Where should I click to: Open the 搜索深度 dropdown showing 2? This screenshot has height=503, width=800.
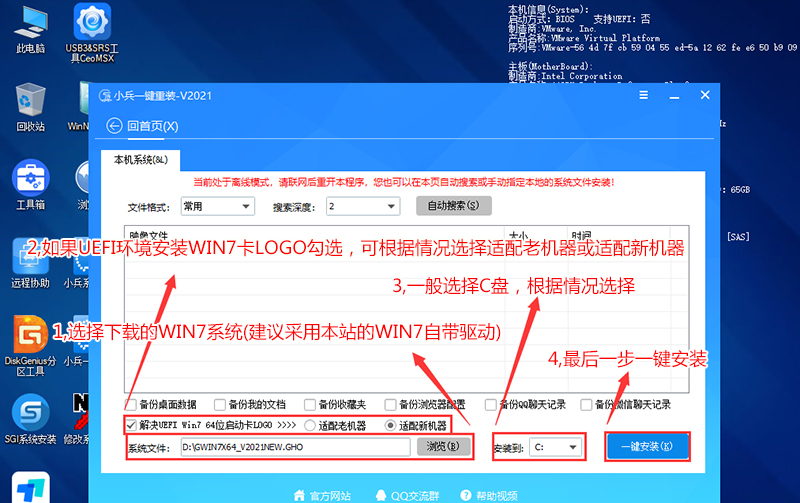point(363,206)
